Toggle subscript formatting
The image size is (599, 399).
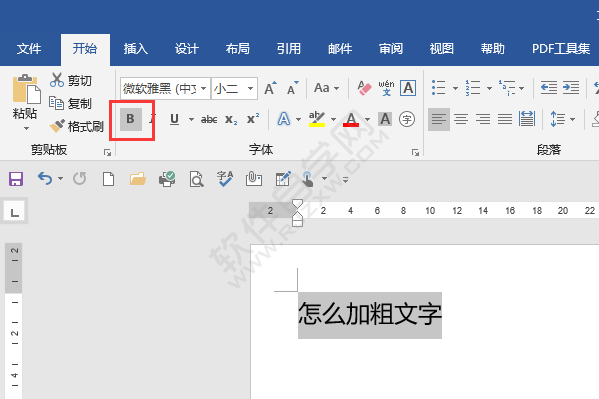point(231,120)
